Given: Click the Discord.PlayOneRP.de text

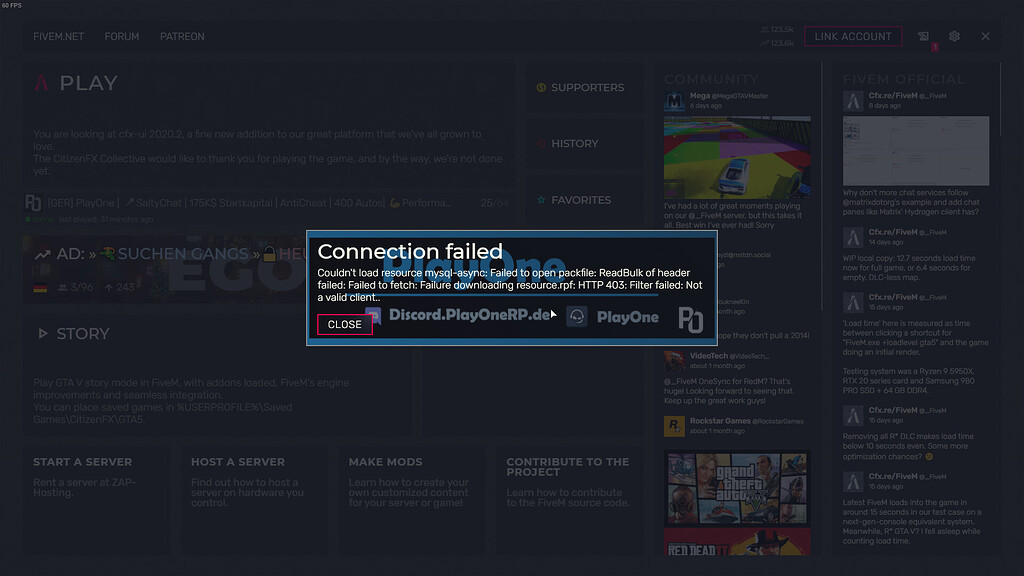Looking at the screenshot, I should (x=469, y=315).
